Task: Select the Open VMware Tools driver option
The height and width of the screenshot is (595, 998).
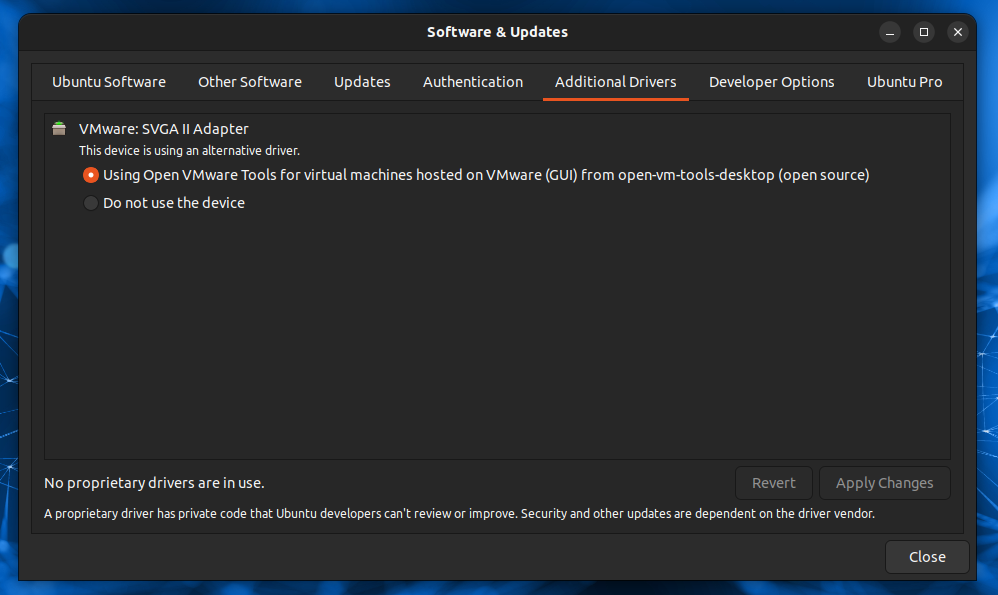Action: coord(91,175)
